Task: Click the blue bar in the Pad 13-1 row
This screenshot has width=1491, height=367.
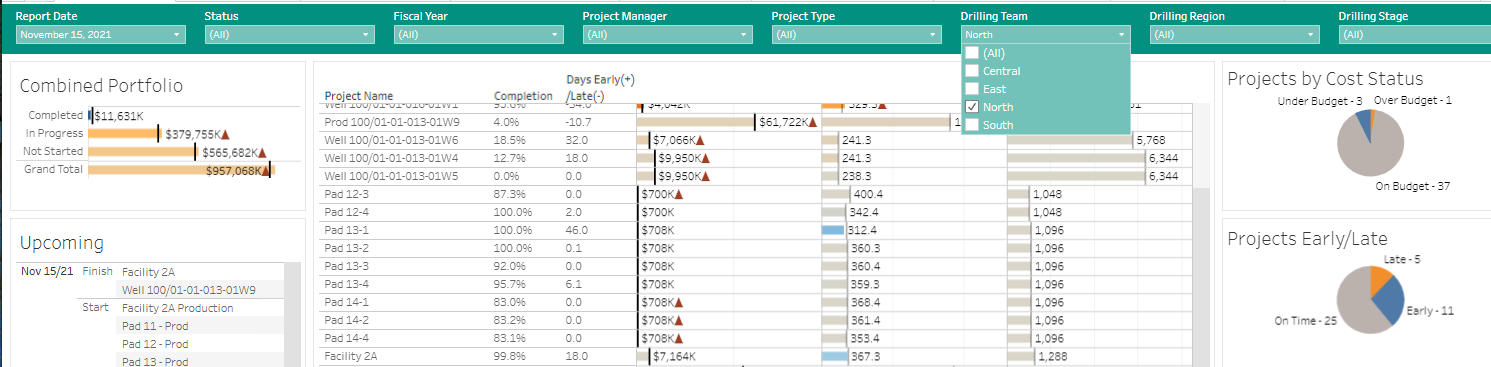Action: [x=833, y=230]
